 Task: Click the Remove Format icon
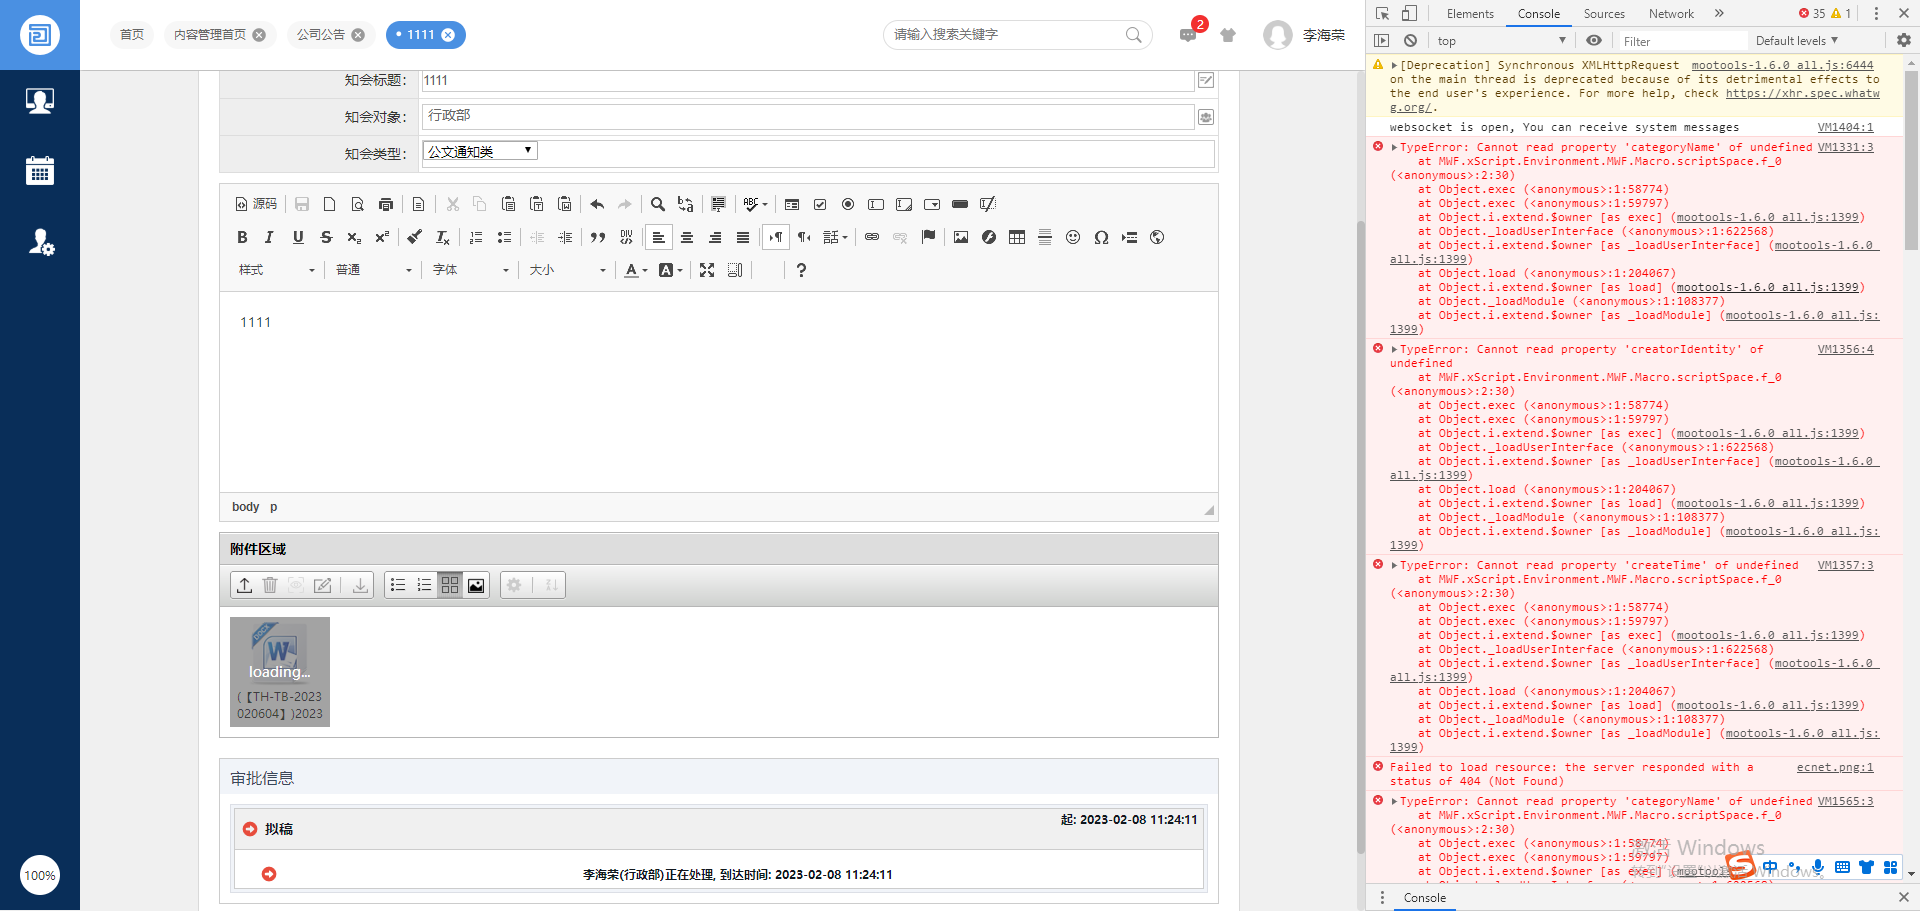[x=443, y=237]
